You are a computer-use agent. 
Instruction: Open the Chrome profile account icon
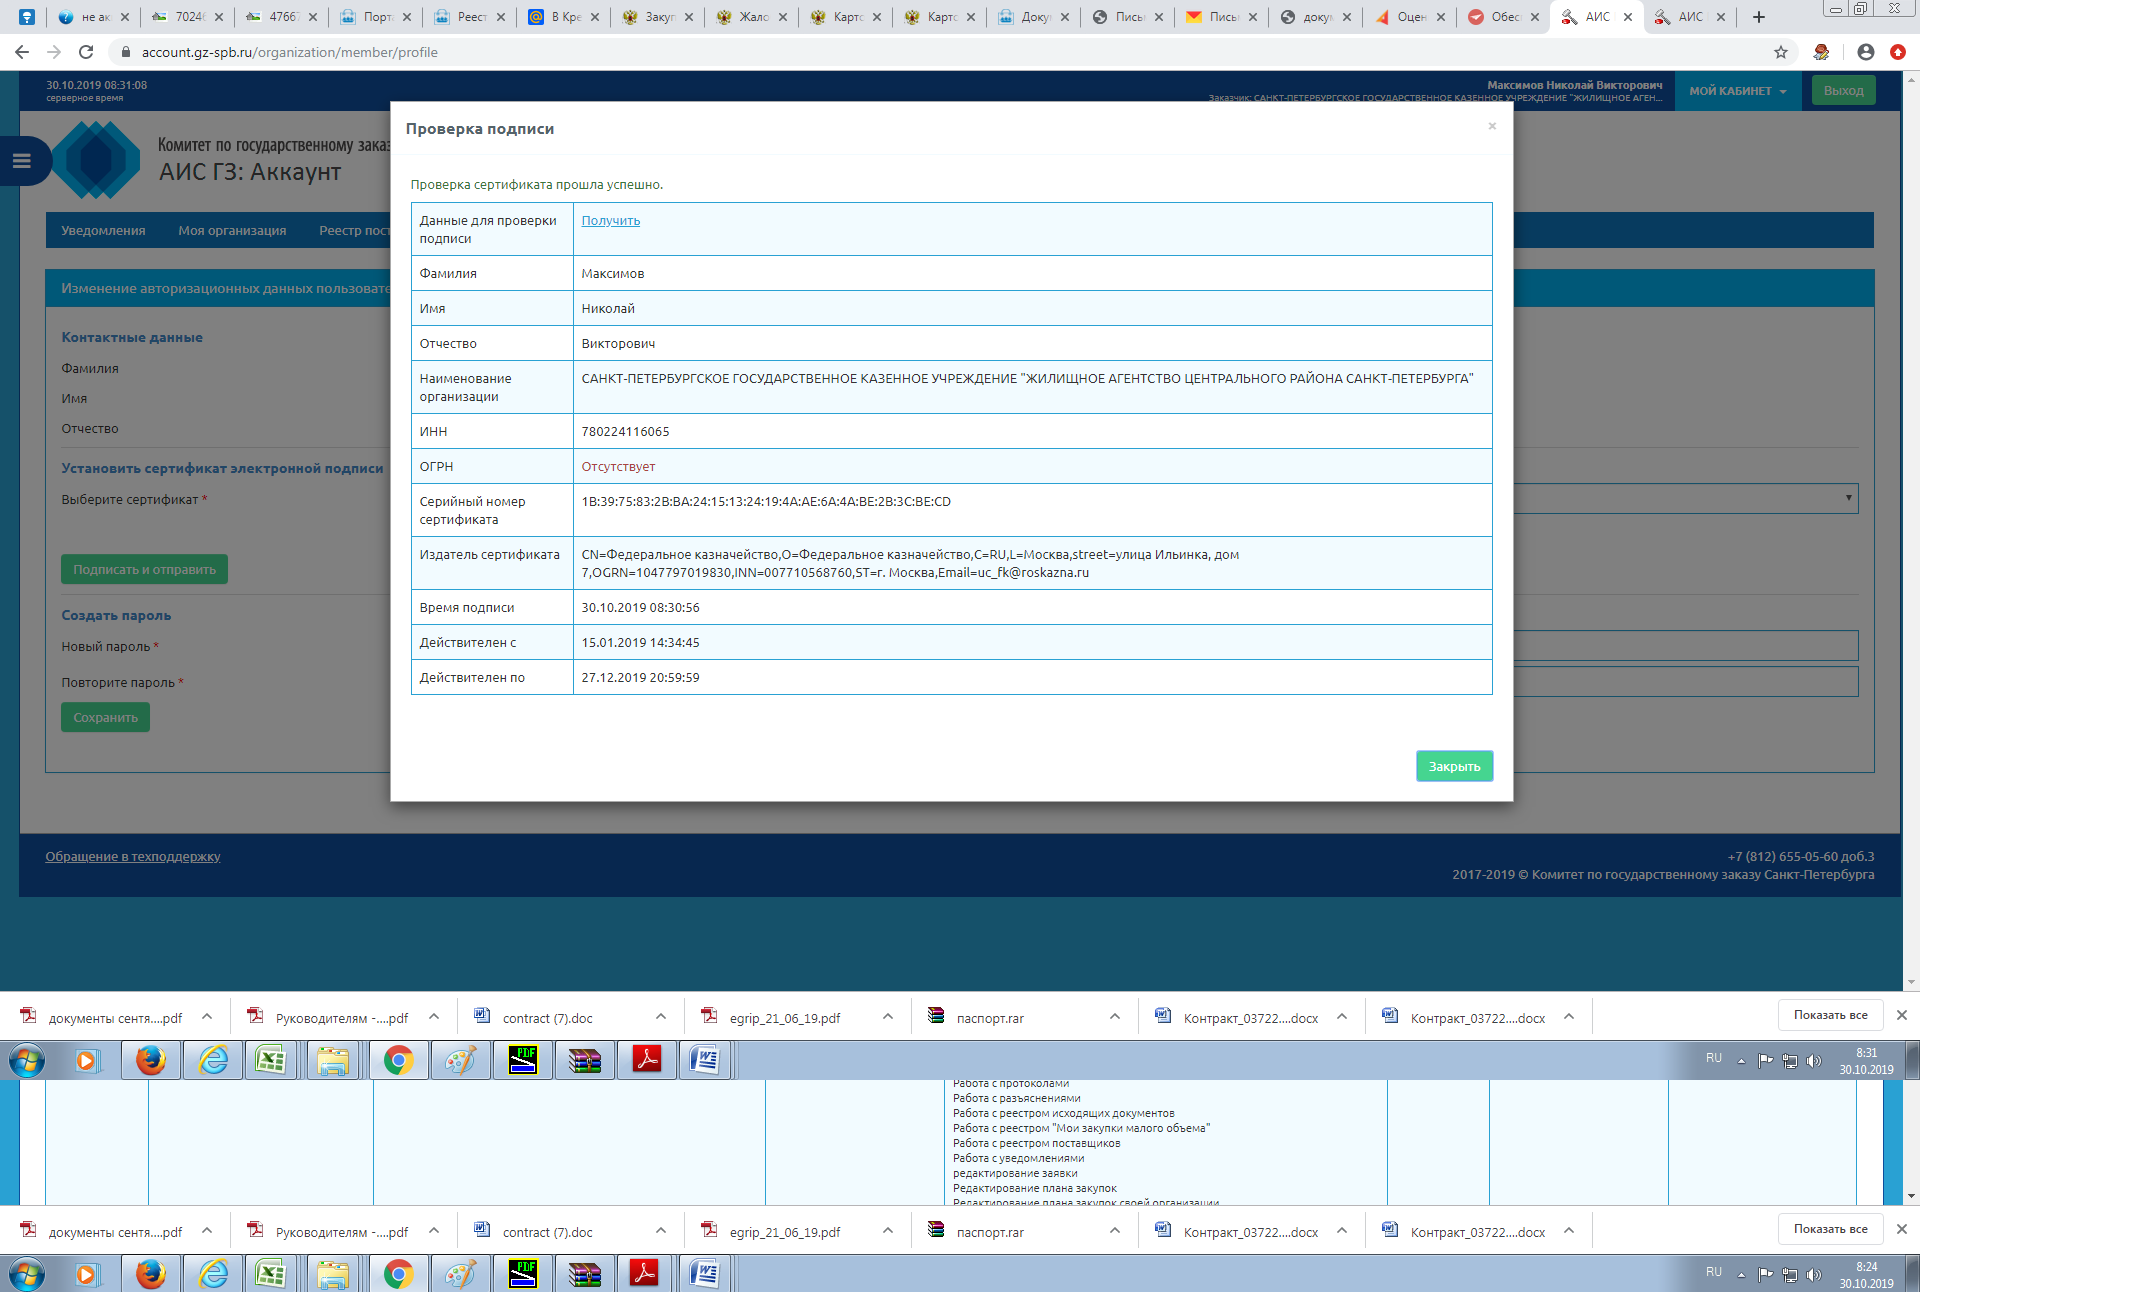(x=1865, y=52)
